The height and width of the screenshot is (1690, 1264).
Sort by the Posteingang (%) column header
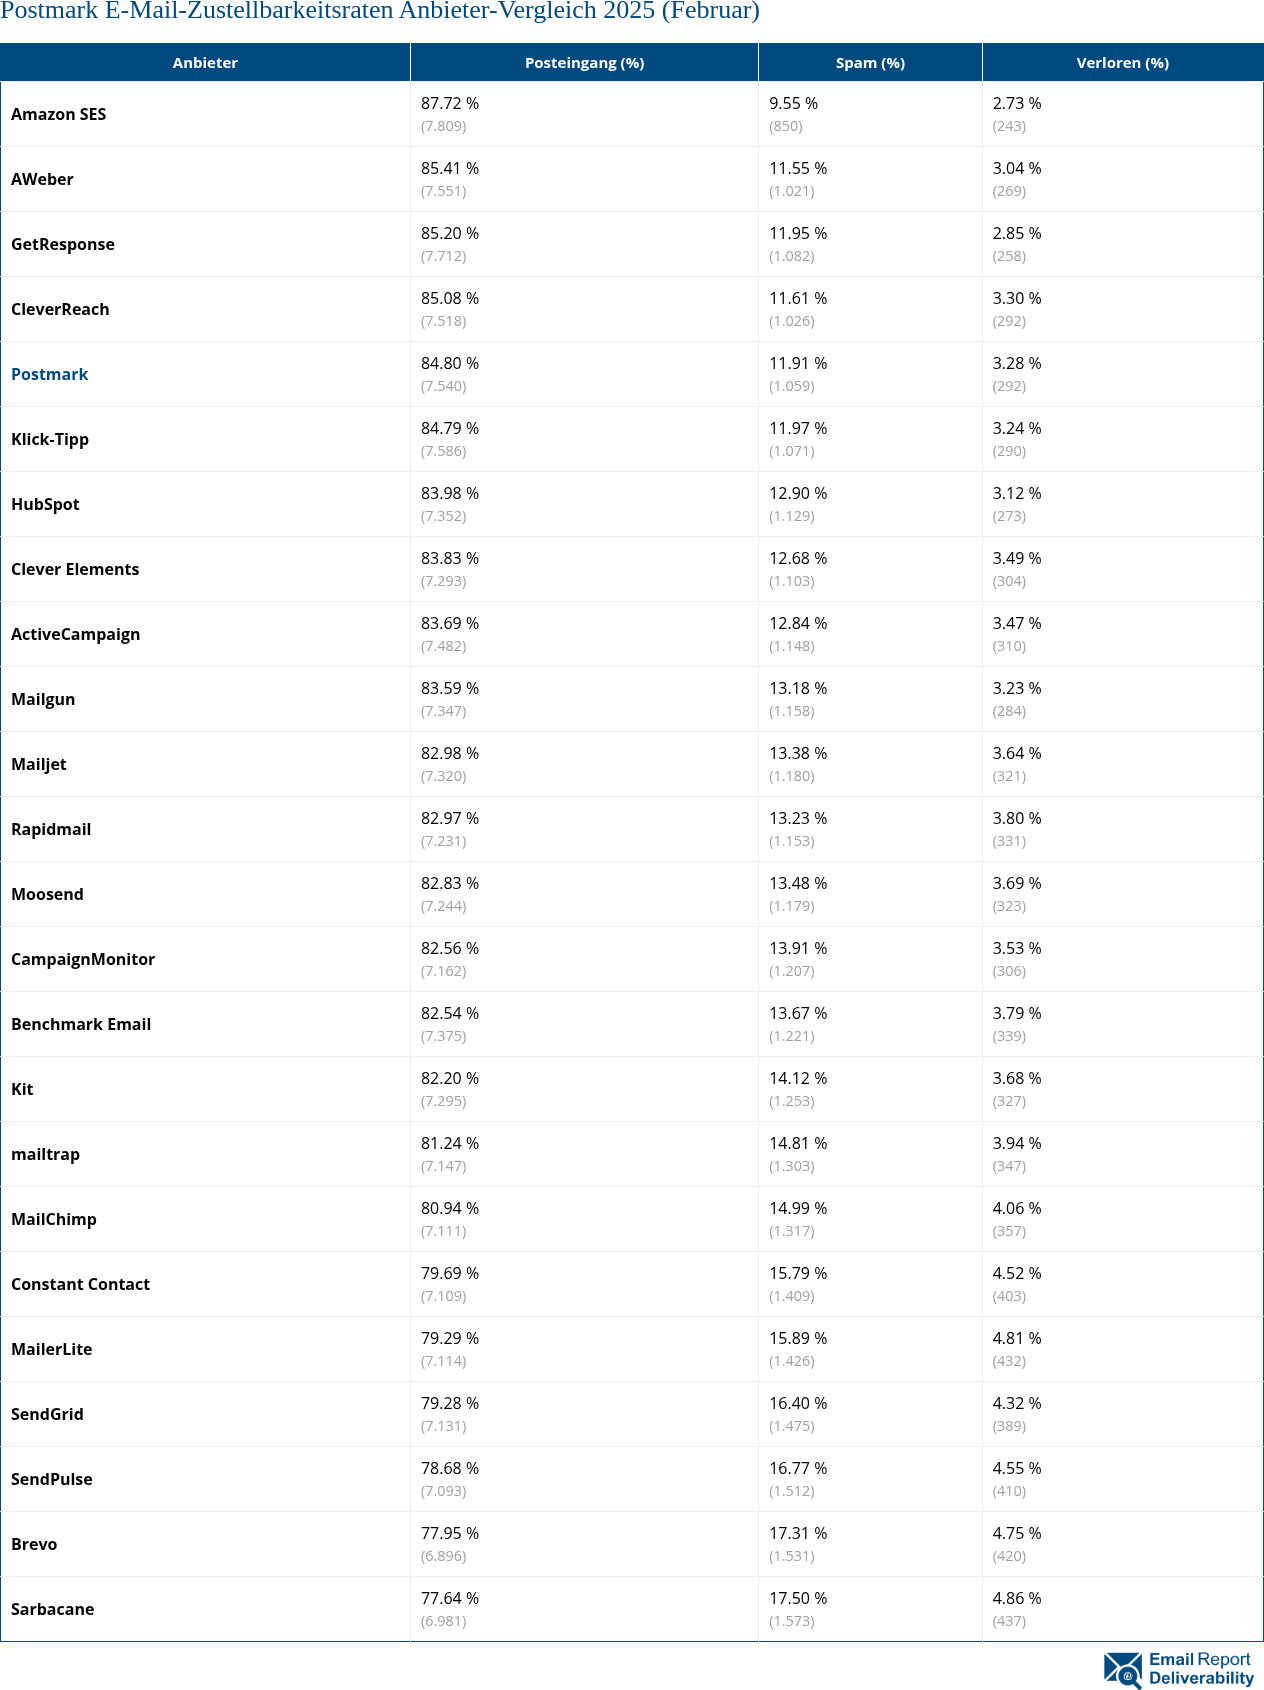pyautogui.click(x=584, y=62)
